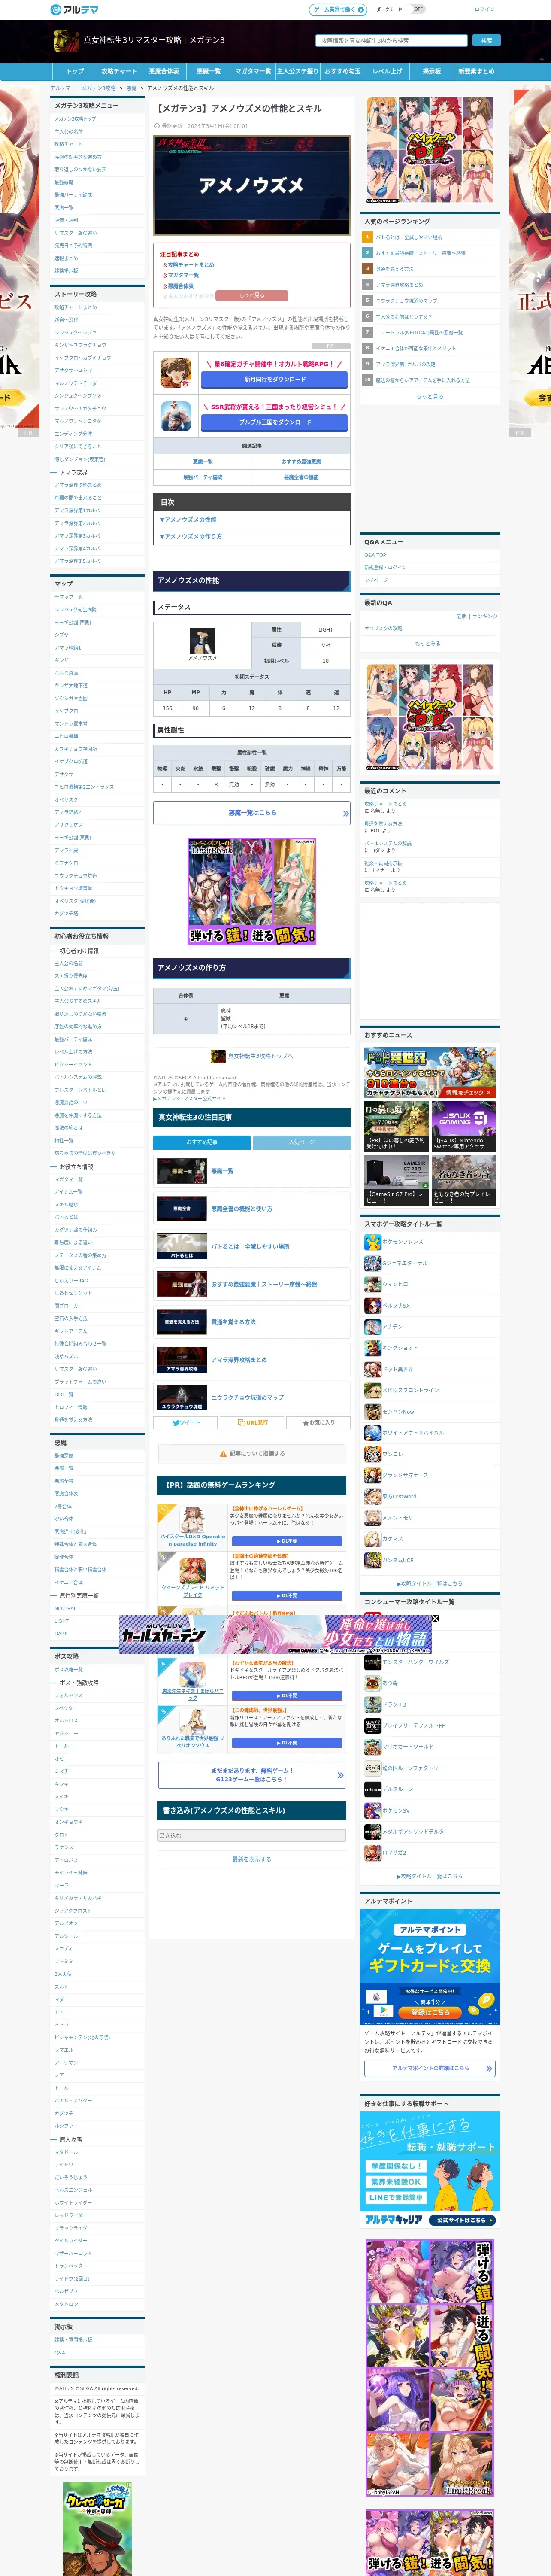Viewport: 551px width, 2576px height.
Task: Click the small game icon beside 真女神転生3攻略トップへ
Action: [x=218, y=1056]
